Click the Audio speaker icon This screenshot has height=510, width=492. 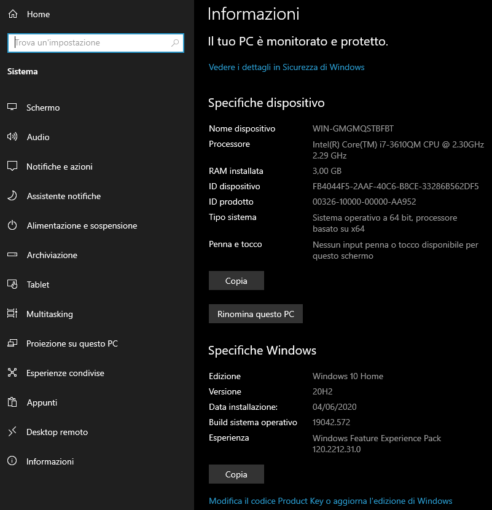pos(12,137)
